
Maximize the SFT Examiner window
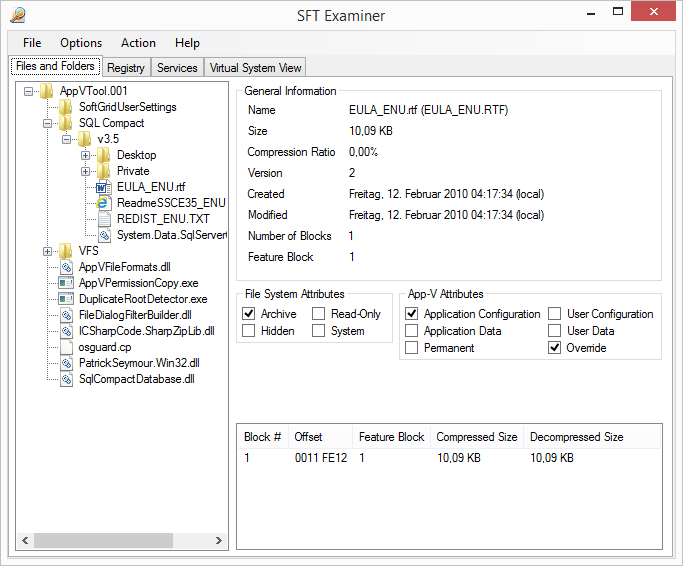tap(618, 12)
